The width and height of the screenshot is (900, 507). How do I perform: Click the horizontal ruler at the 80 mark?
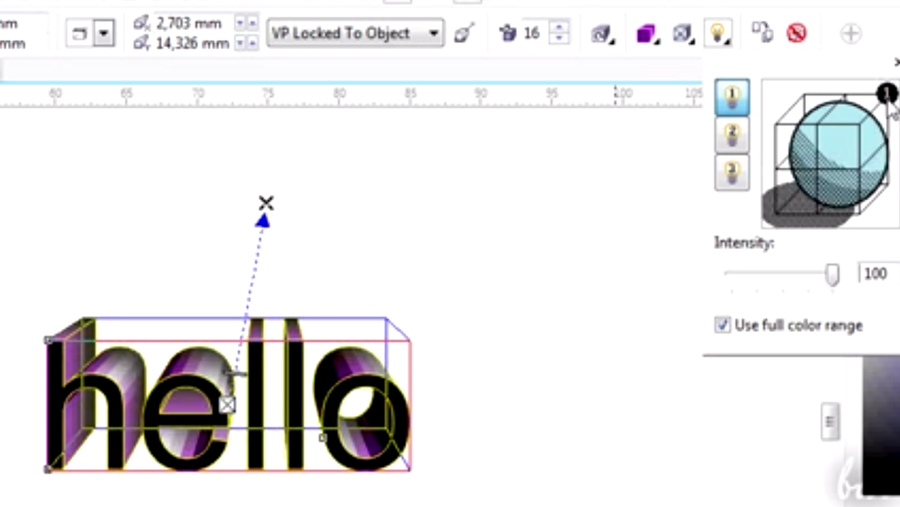click(x=339, y=94)
